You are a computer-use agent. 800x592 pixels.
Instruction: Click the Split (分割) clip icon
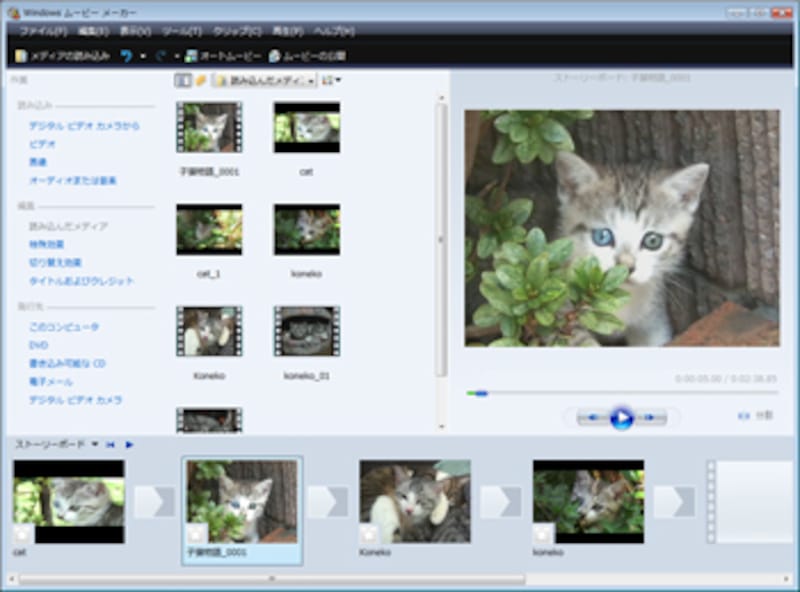pos(743,416)
